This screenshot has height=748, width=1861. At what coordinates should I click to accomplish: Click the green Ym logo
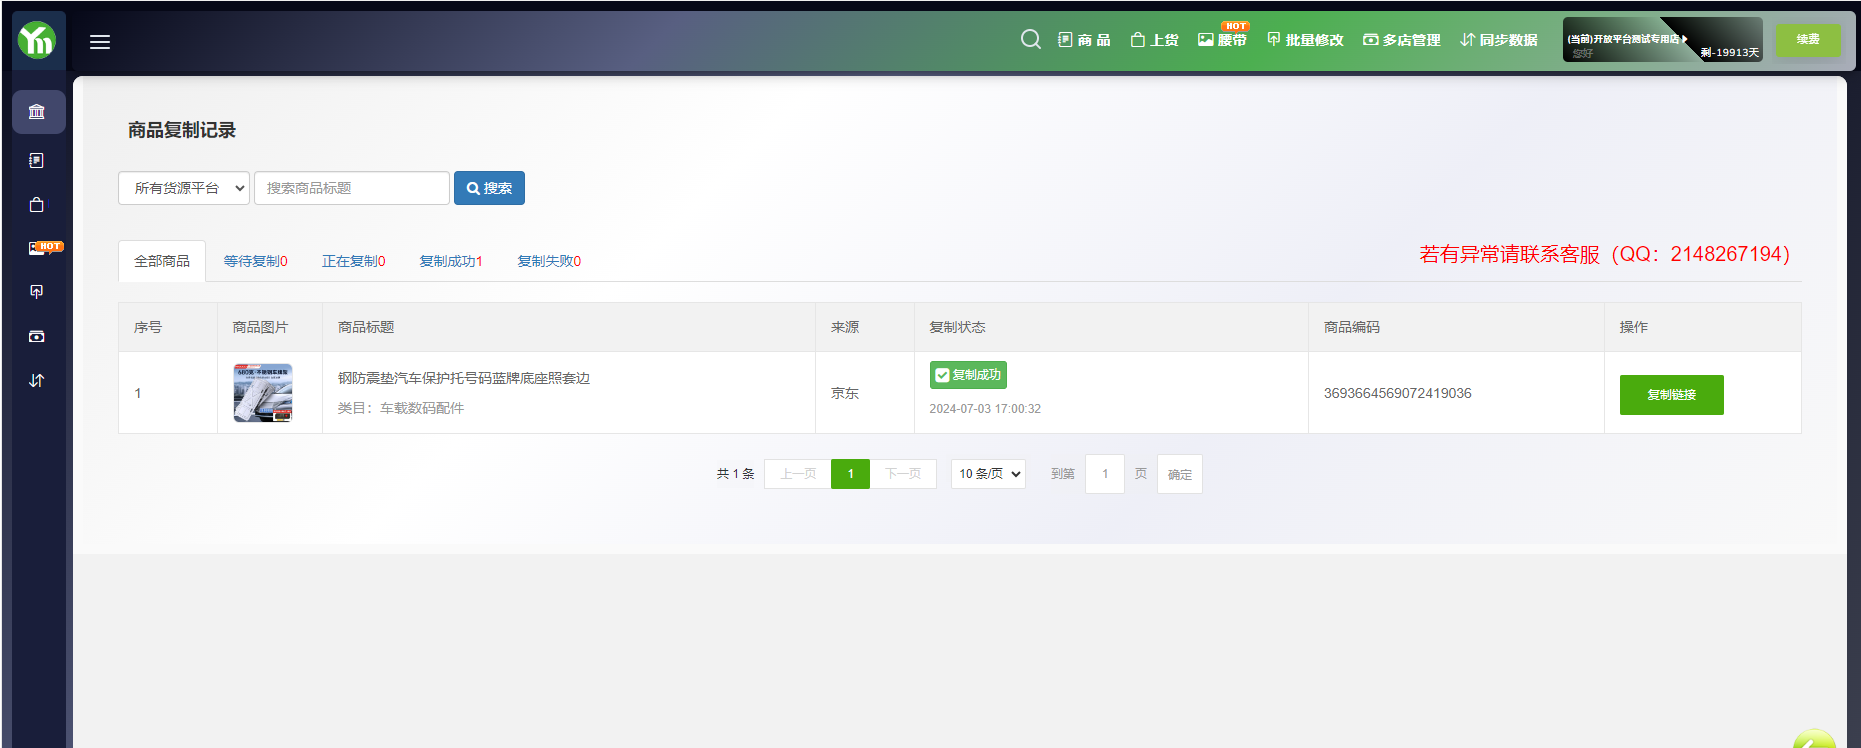coord(37,40)
